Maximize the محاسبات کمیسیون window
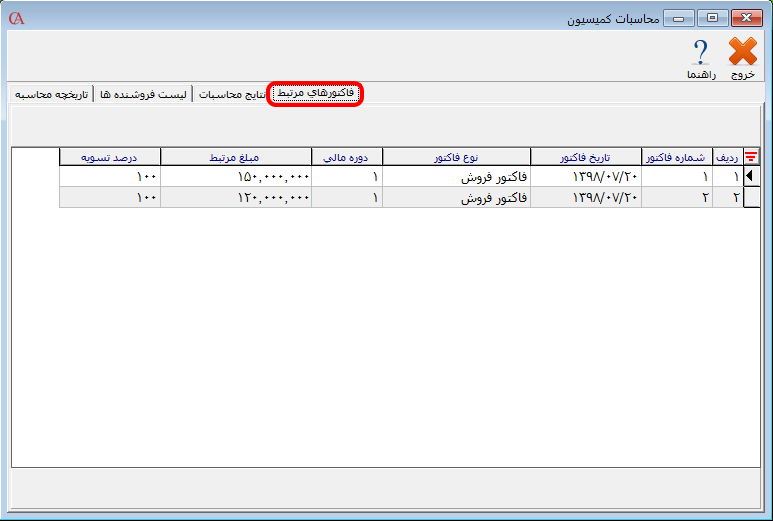Screen dimensions: 773x521 coord(713,18)
